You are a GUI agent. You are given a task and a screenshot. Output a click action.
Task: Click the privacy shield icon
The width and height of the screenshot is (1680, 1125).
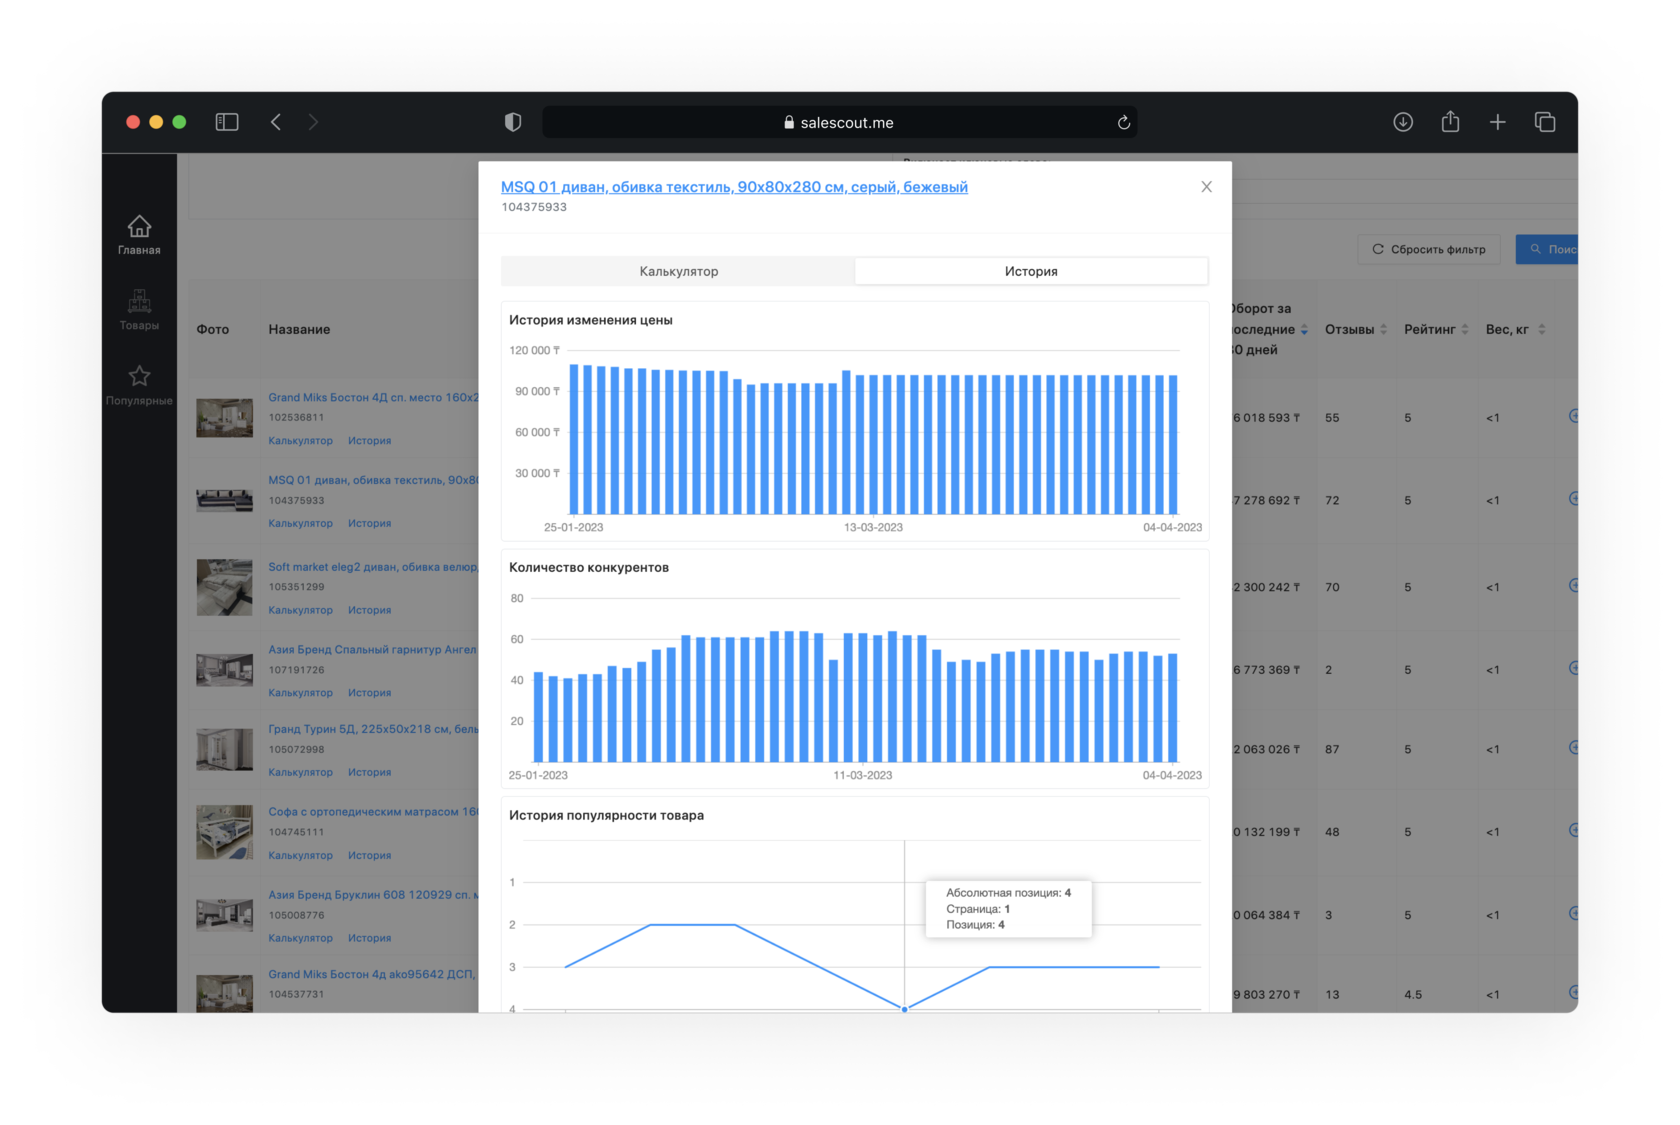click(x=513, y=122)
